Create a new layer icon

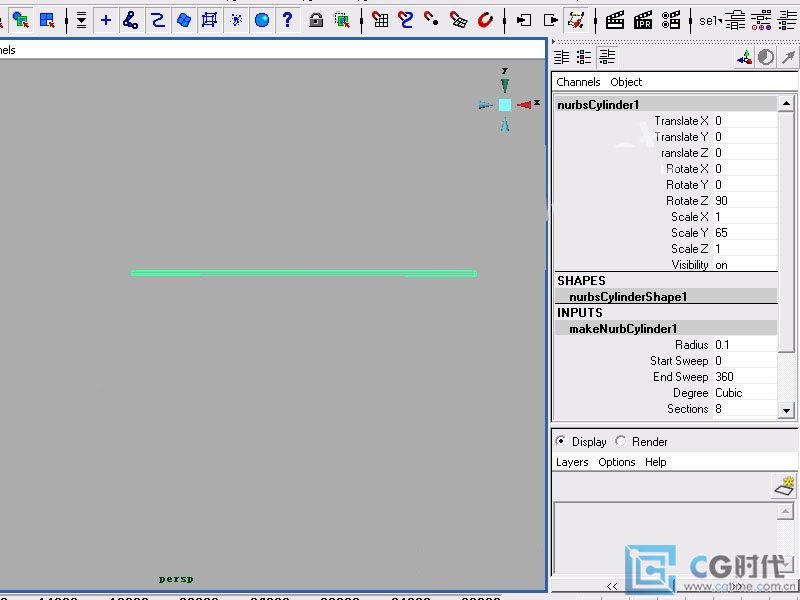pos(785,486)
